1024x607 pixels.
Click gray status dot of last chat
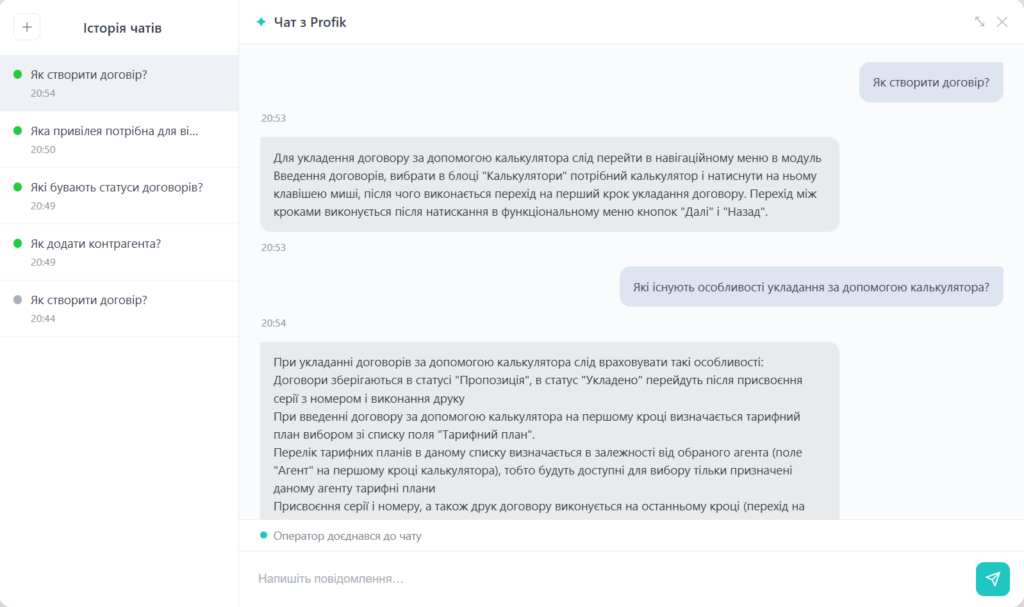18,300
